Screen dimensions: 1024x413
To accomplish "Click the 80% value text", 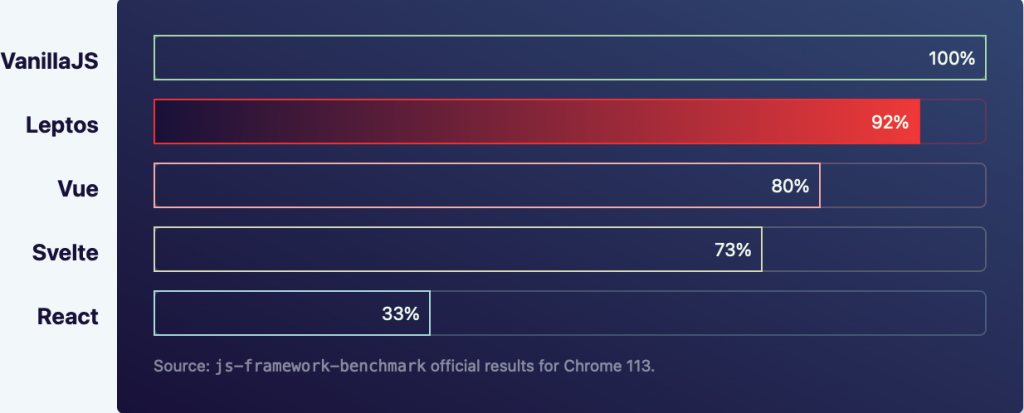I will point(790,186).
